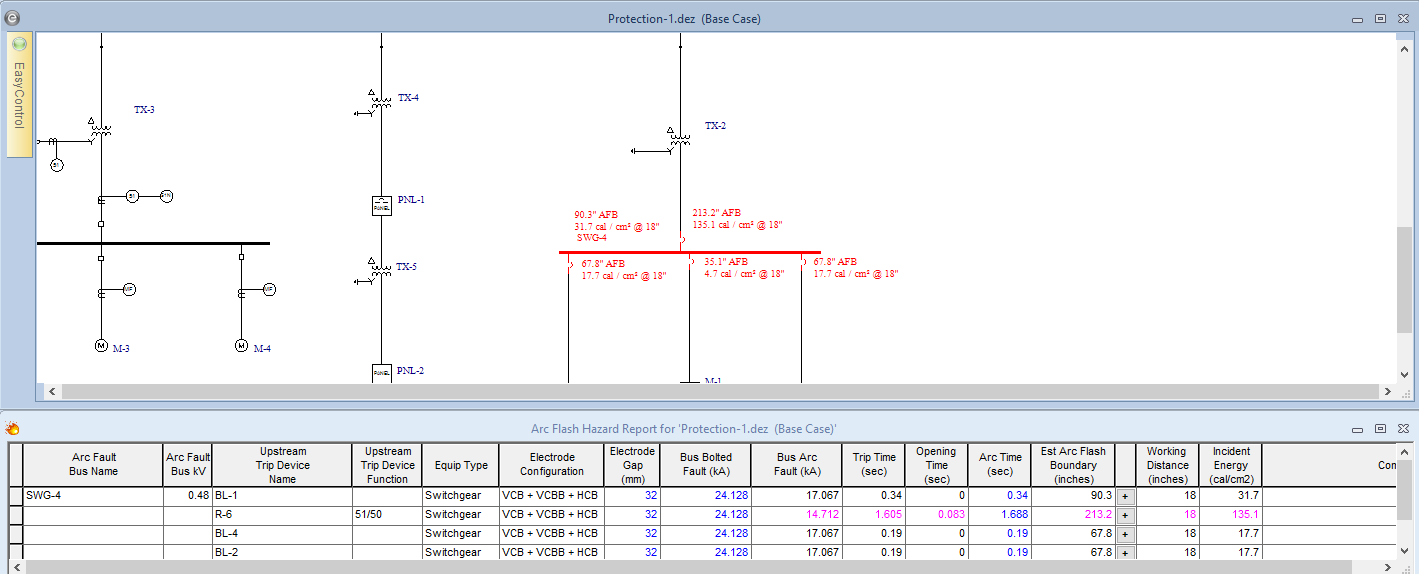Select the PNL-2 panel symbol
This screenshot has height=574, width=1419.
point(381,373)
